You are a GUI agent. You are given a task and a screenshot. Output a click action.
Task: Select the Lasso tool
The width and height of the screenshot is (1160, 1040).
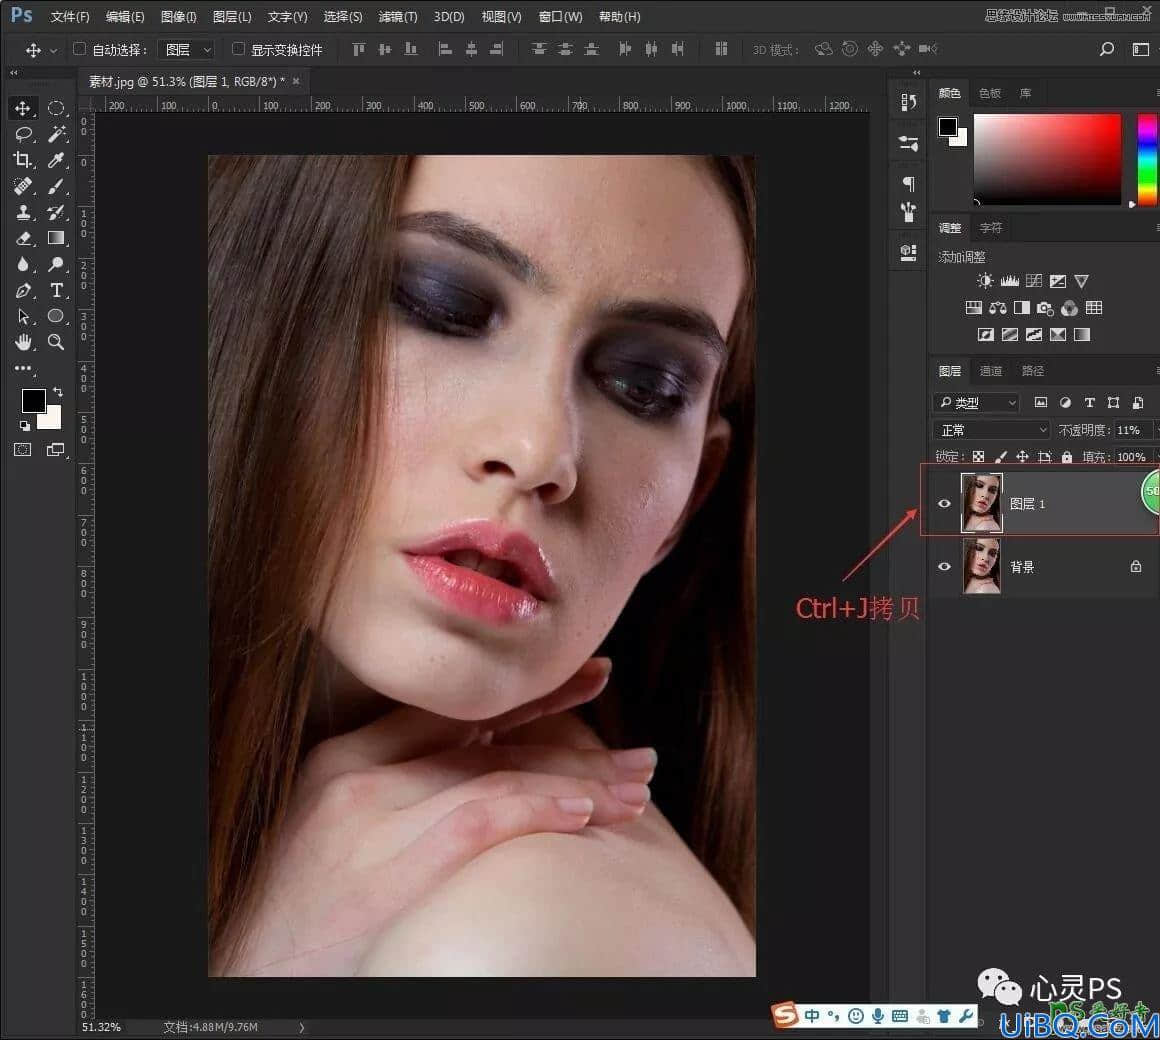[x=22, y=134]
